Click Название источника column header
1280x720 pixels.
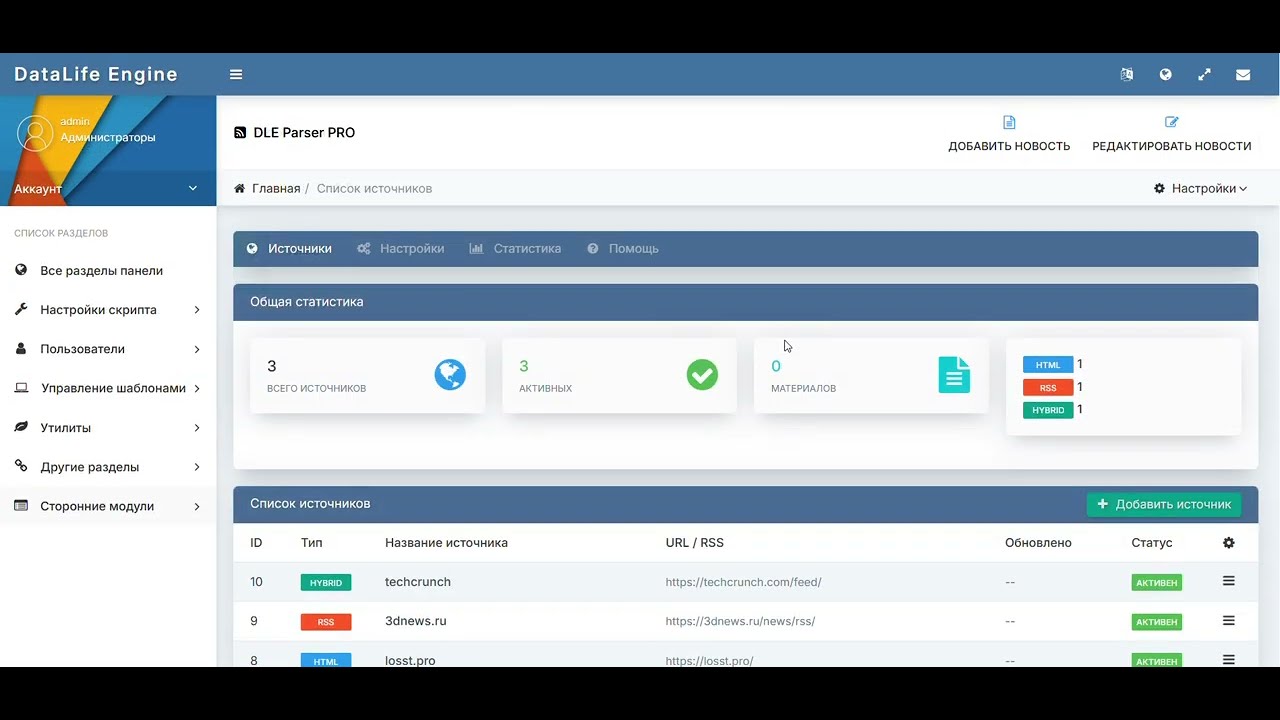(x=446, y=543)
